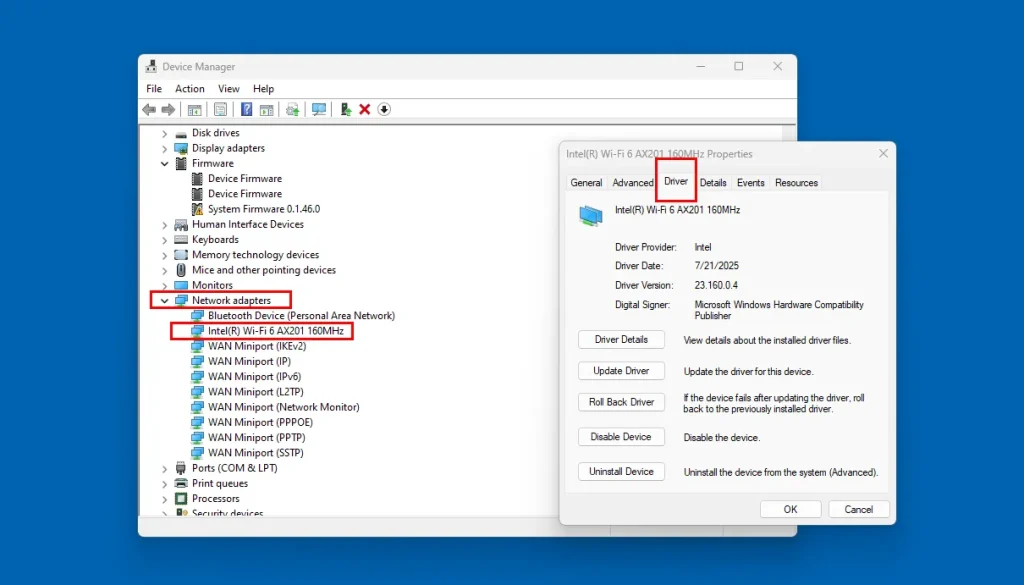Click the Show/Hide Action Pane toolbar icon
This screenshot has height=585, width=1024.
[x=266, y=110]
